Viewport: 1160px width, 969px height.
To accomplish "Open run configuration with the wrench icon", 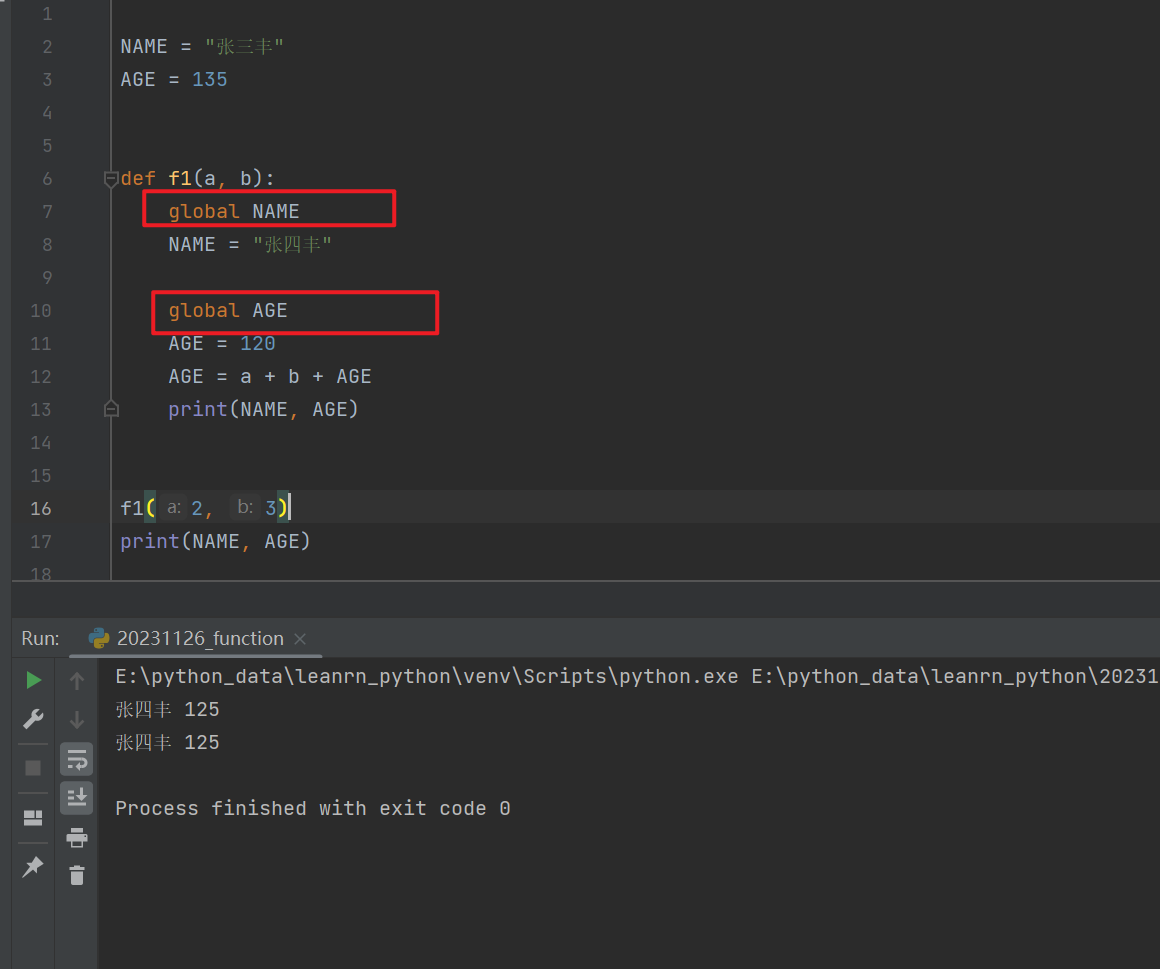I will 33,719.
